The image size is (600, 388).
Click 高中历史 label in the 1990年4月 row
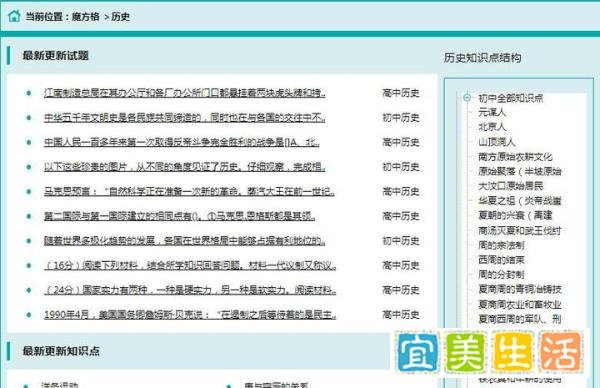[x=401, y=315]
